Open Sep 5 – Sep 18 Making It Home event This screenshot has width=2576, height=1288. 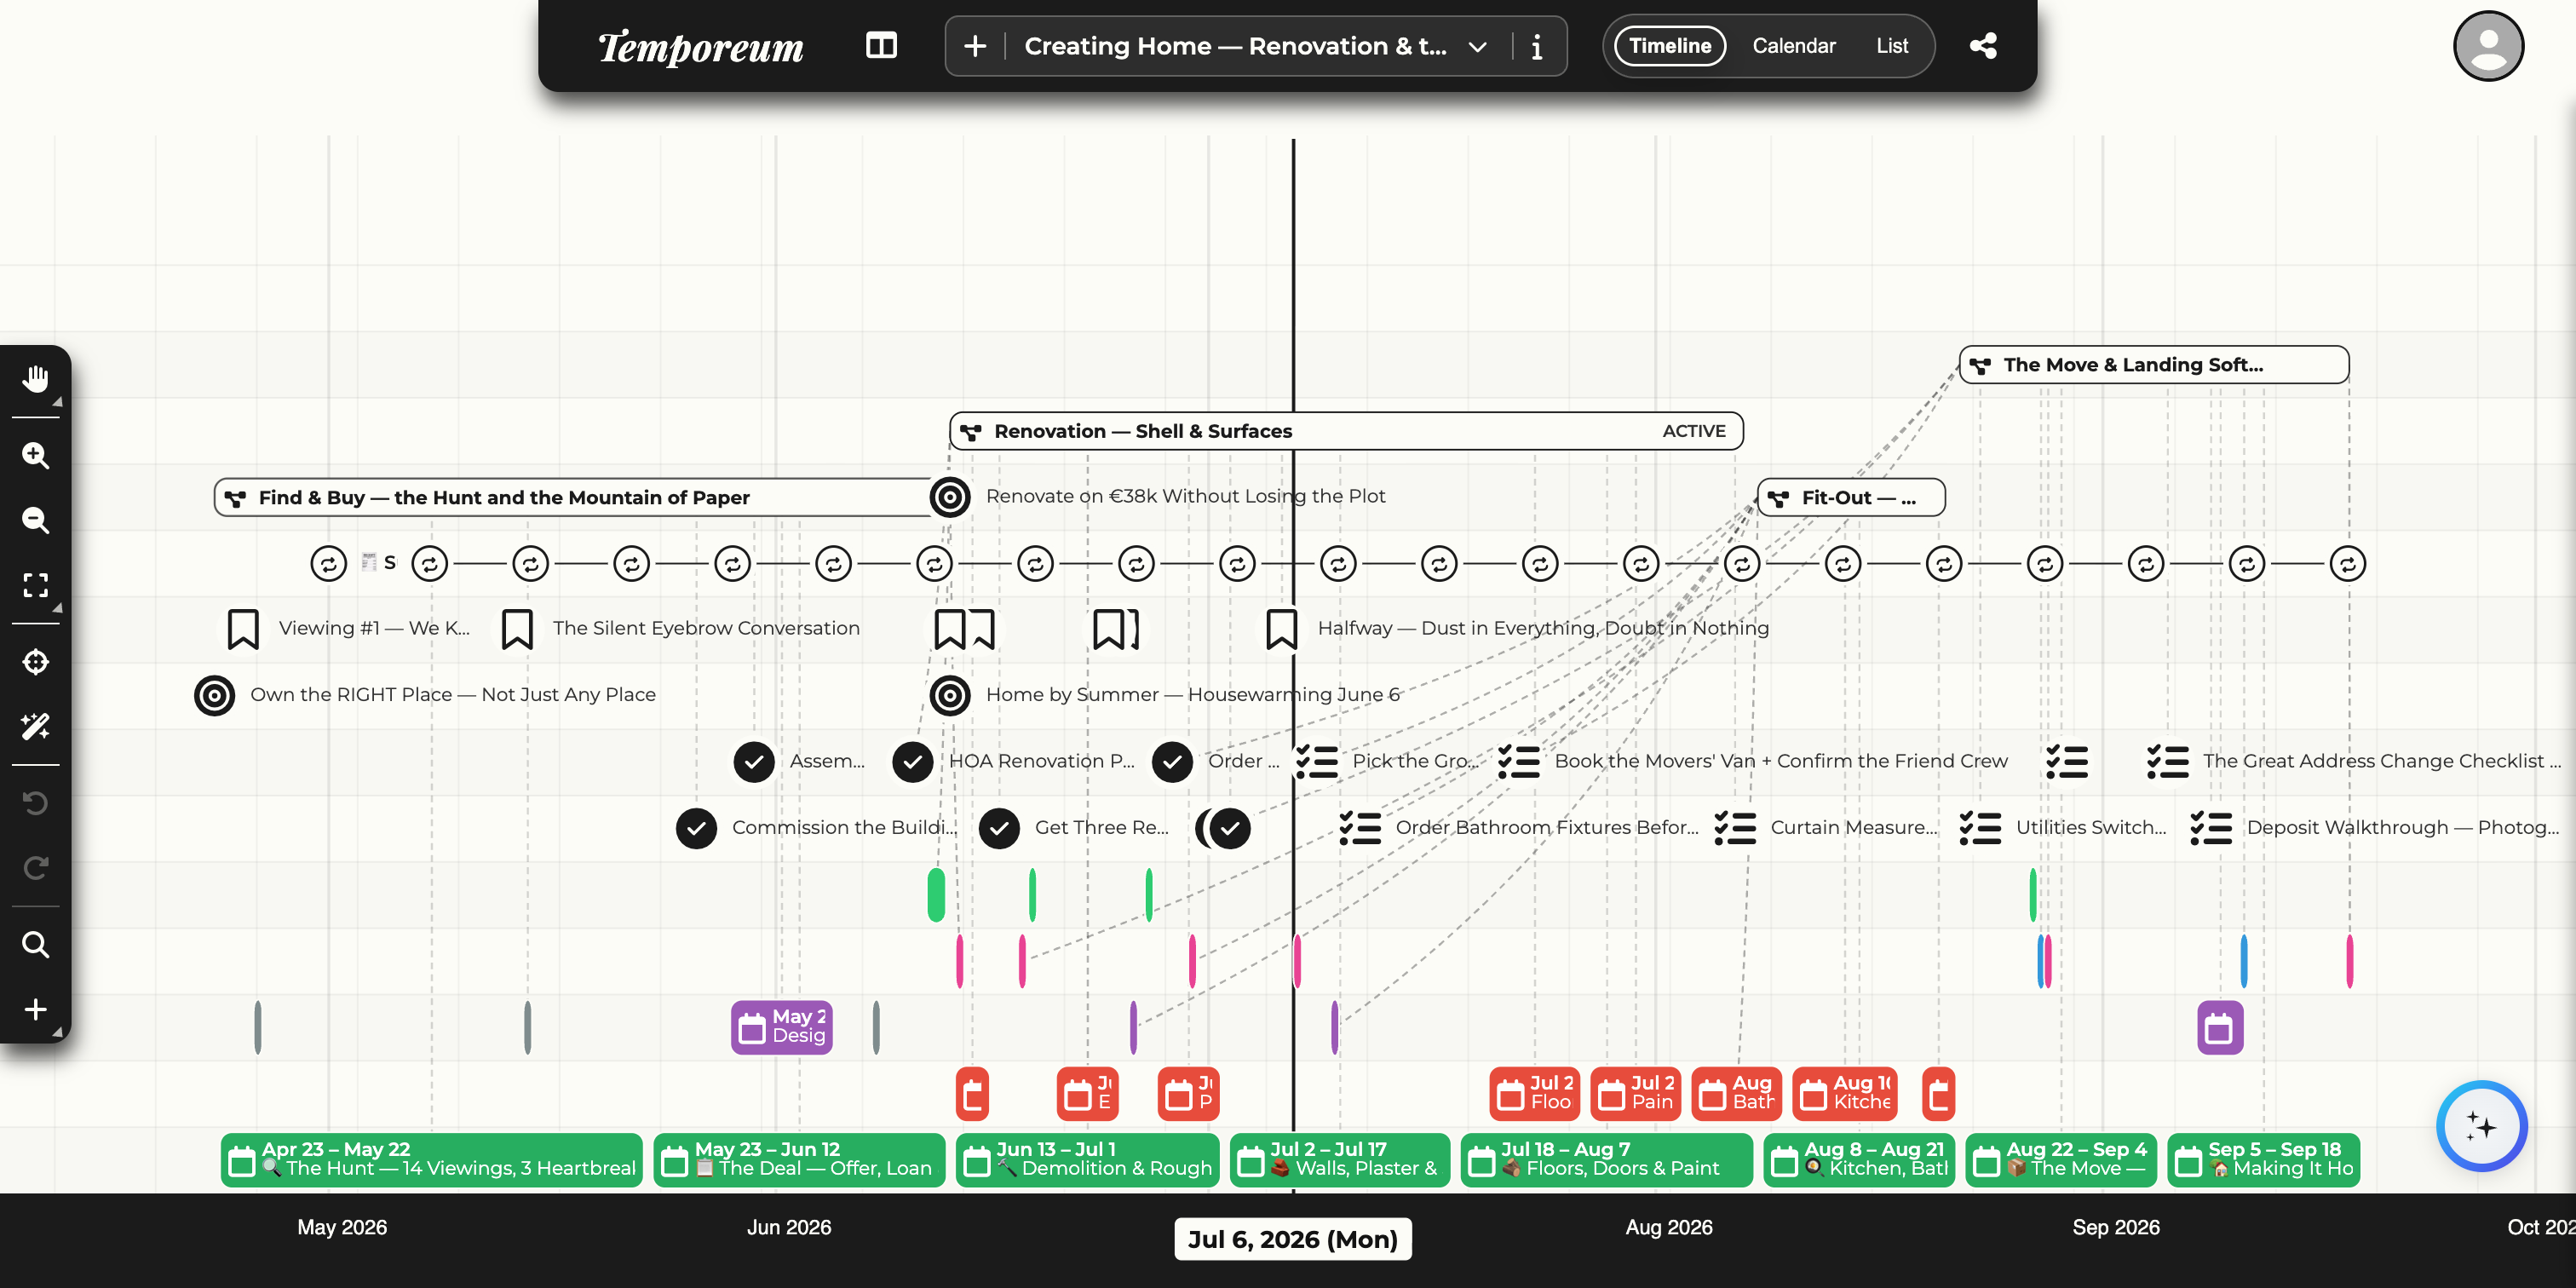tap(2263, 1160)
